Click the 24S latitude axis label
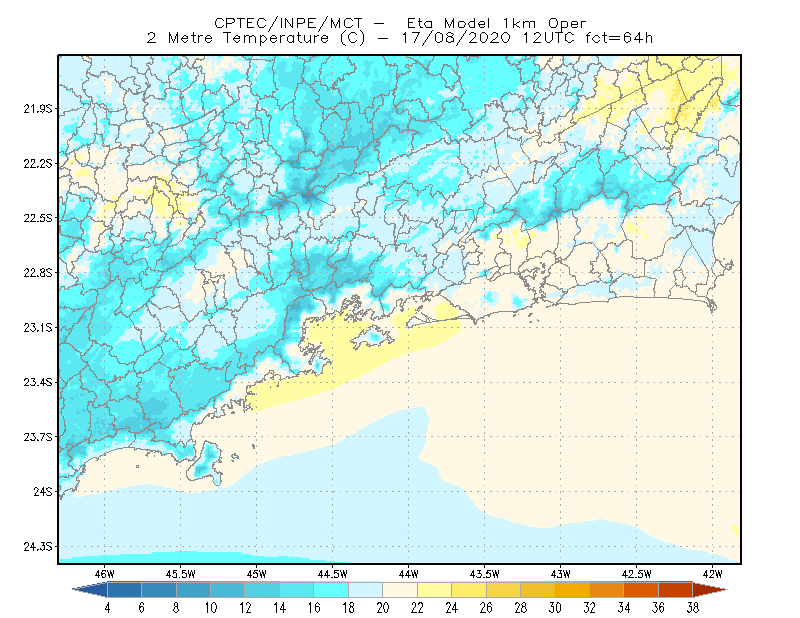 tap(43, 491)
